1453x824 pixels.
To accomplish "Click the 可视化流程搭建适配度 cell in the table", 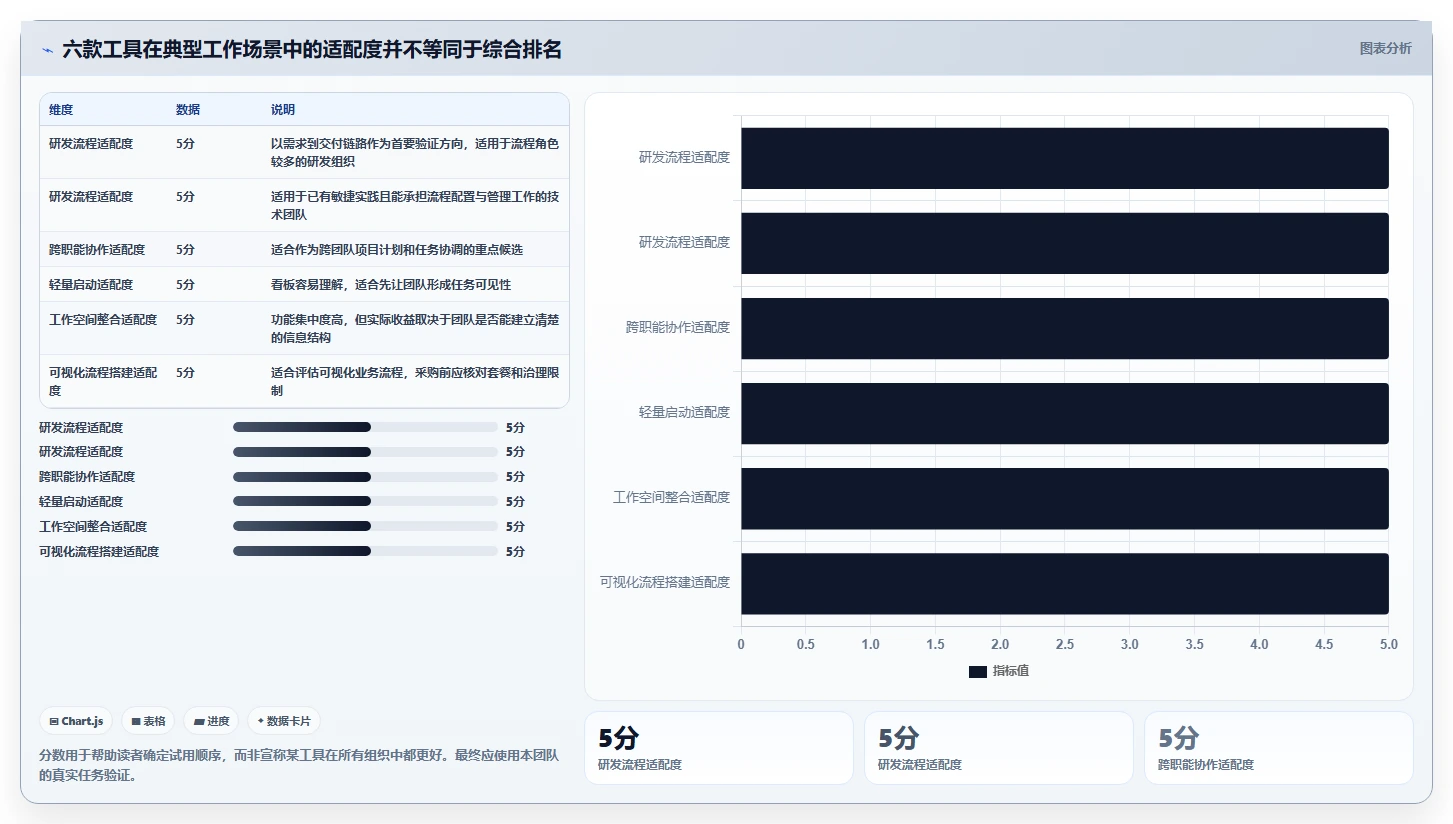I will click(x=103, y=382).
